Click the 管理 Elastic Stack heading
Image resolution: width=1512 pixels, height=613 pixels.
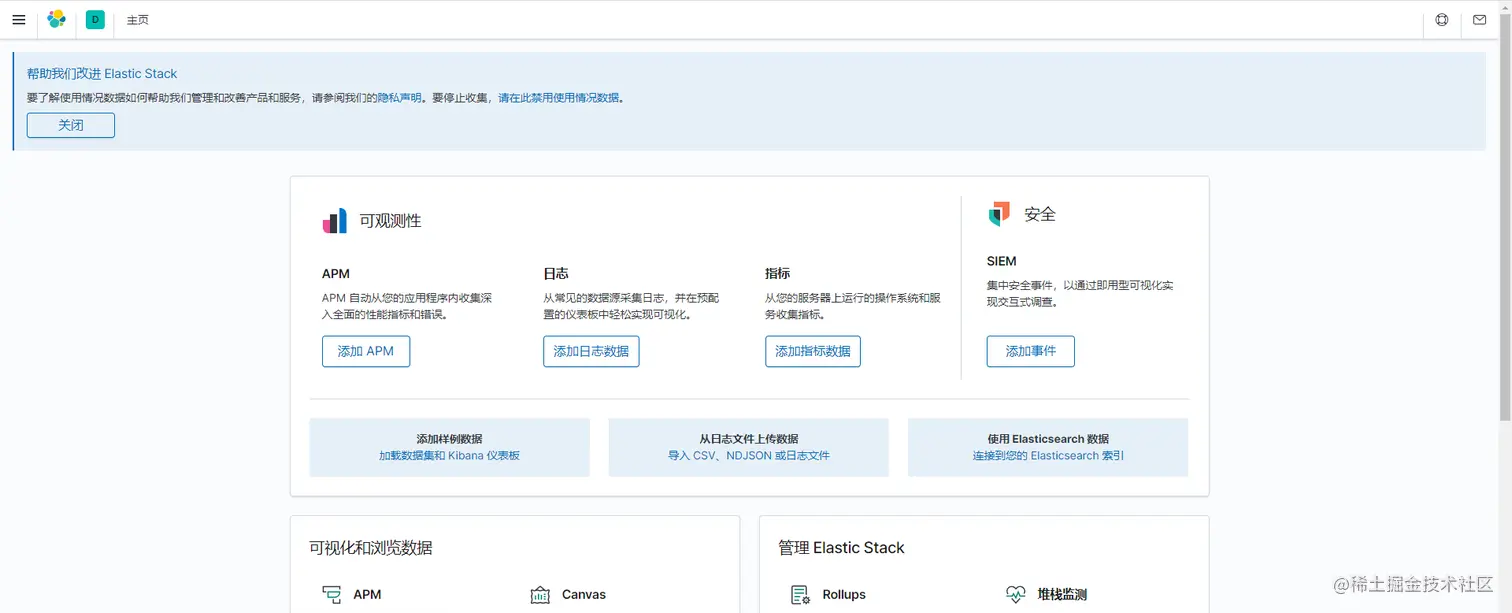tap(841, 548)
